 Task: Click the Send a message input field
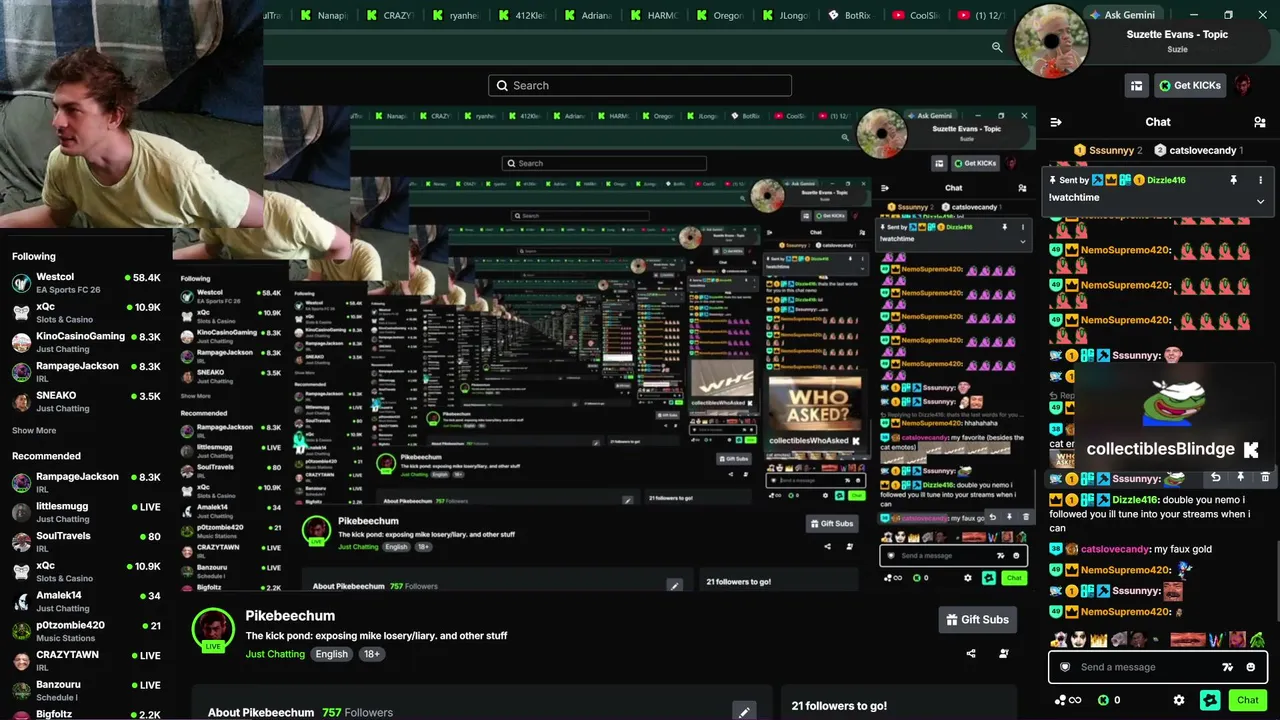click(1157, 667)
